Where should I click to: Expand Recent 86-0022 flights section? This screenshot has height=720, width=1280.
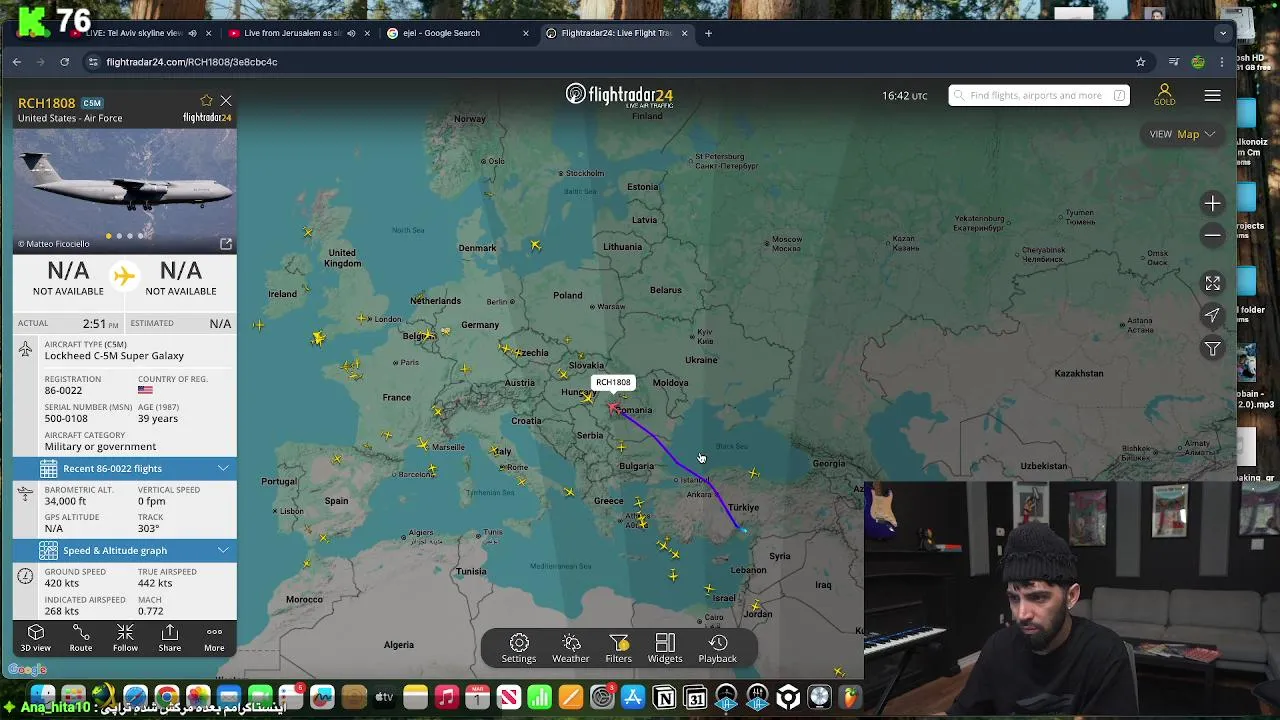(x=125, y=468)
